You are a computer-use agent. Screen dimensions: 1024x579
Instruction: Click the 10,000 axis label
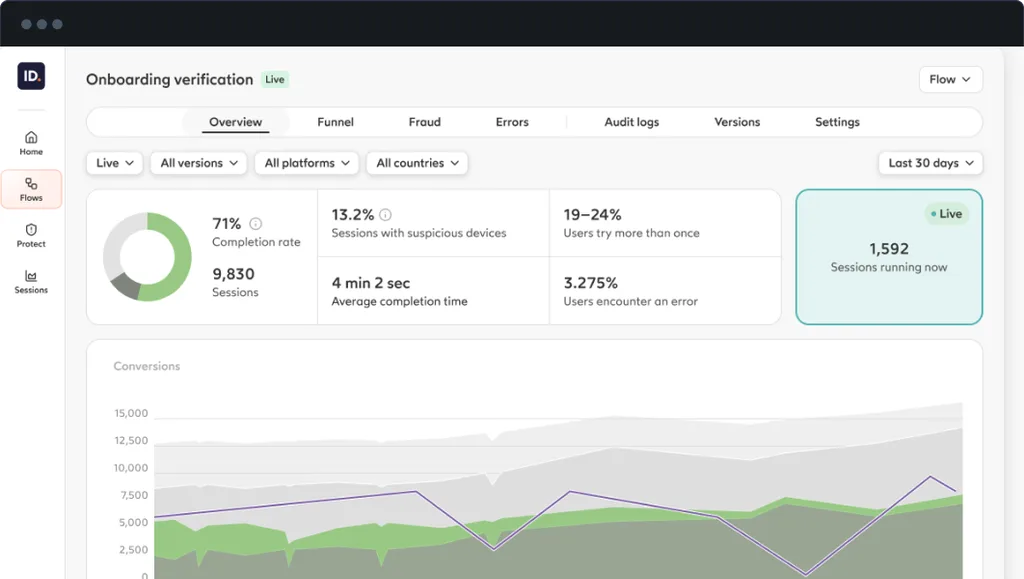point(131,468)
